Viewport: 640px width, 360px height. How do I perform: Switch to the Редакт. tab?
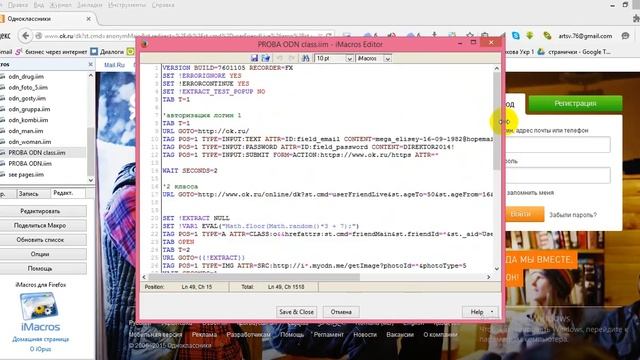point(63,193)
